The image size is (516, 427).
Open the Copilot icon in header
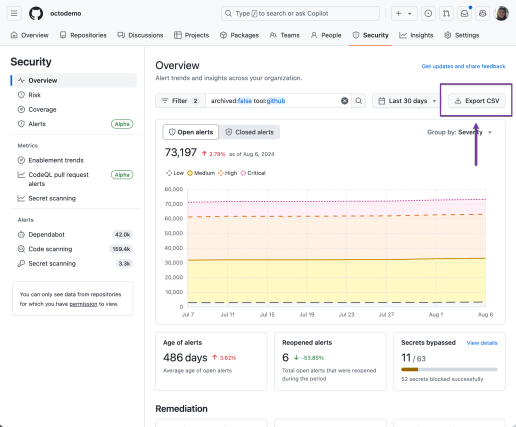click(482, 14)
